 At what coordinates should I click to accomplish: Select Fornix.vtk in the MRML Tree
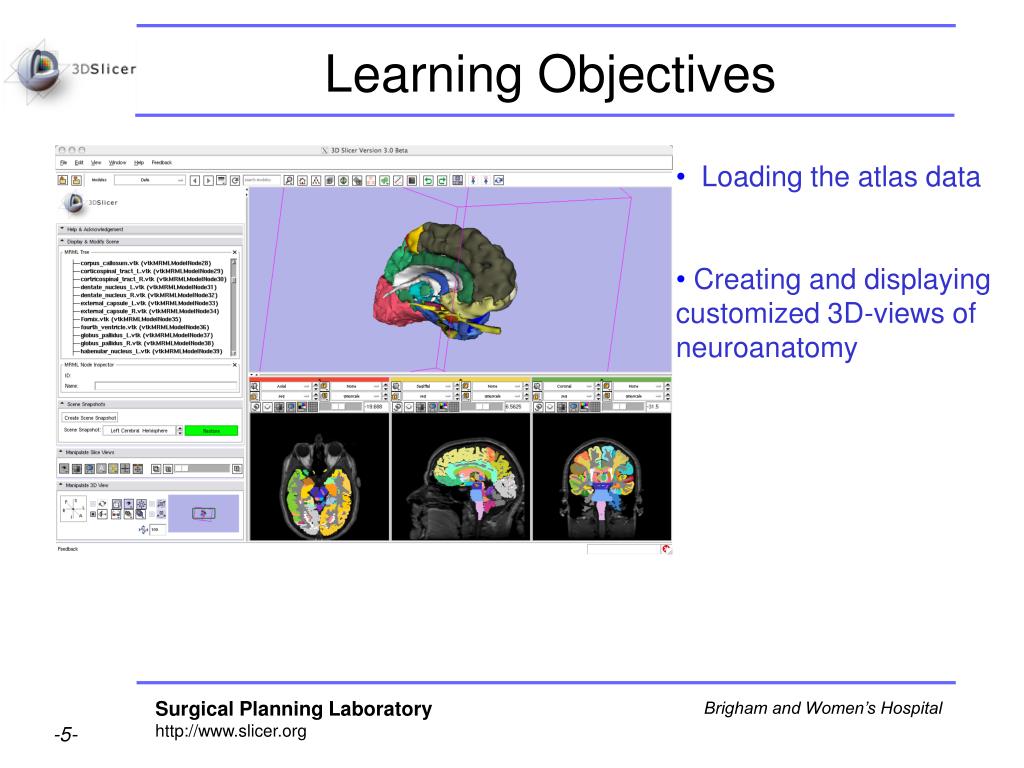tap(131, 319)
